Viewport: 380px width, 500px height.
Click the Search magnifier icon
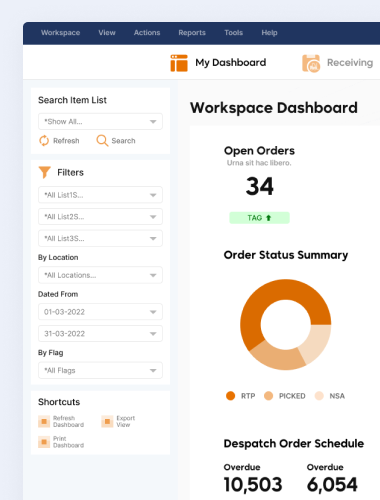pos(102,141)
